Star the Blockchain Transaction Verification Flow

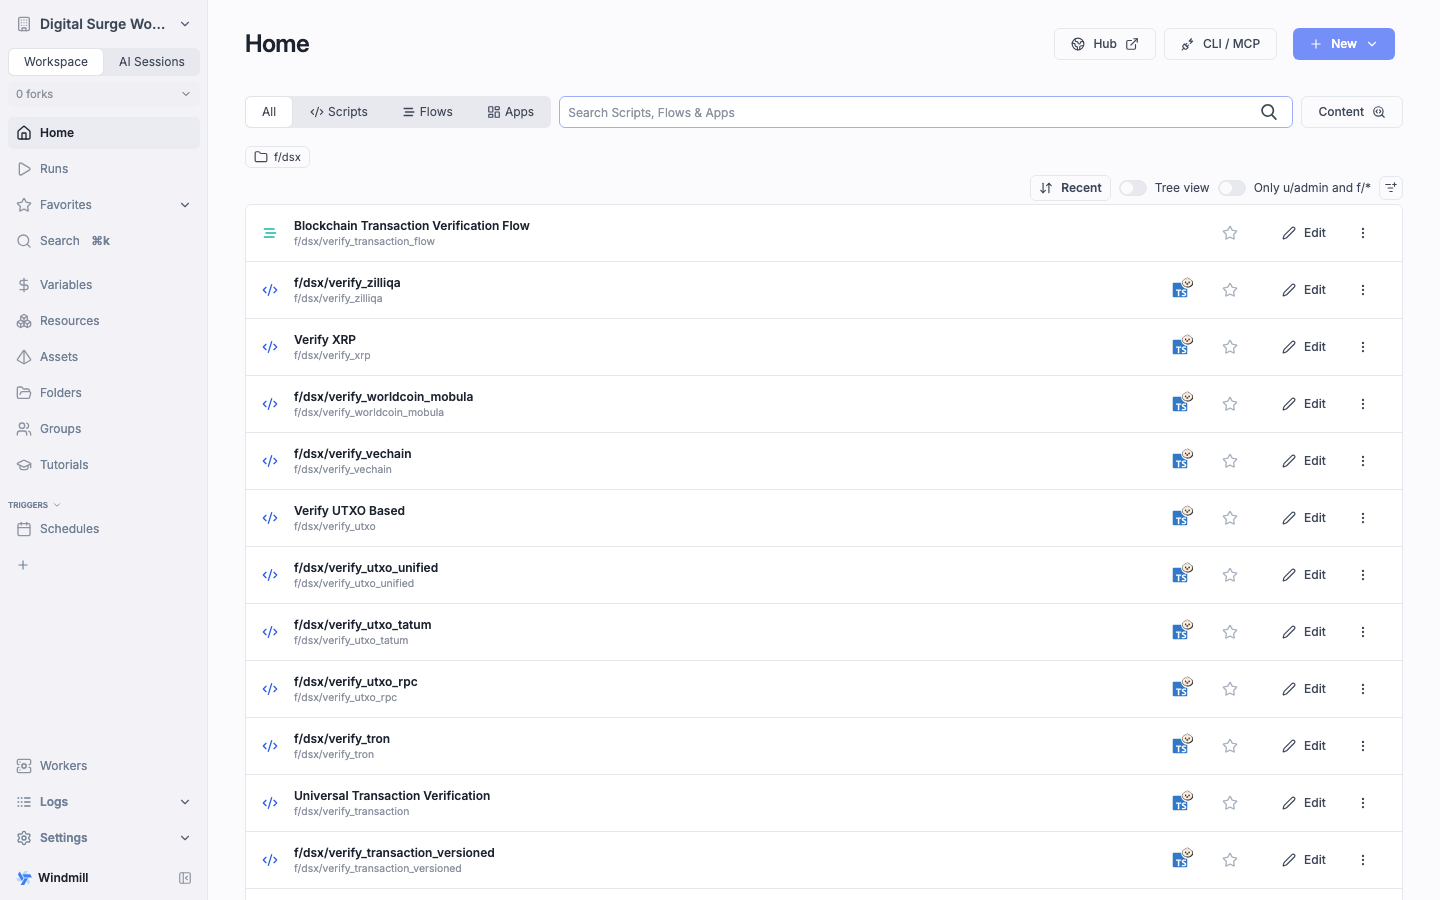click(x=1230, y=233)
